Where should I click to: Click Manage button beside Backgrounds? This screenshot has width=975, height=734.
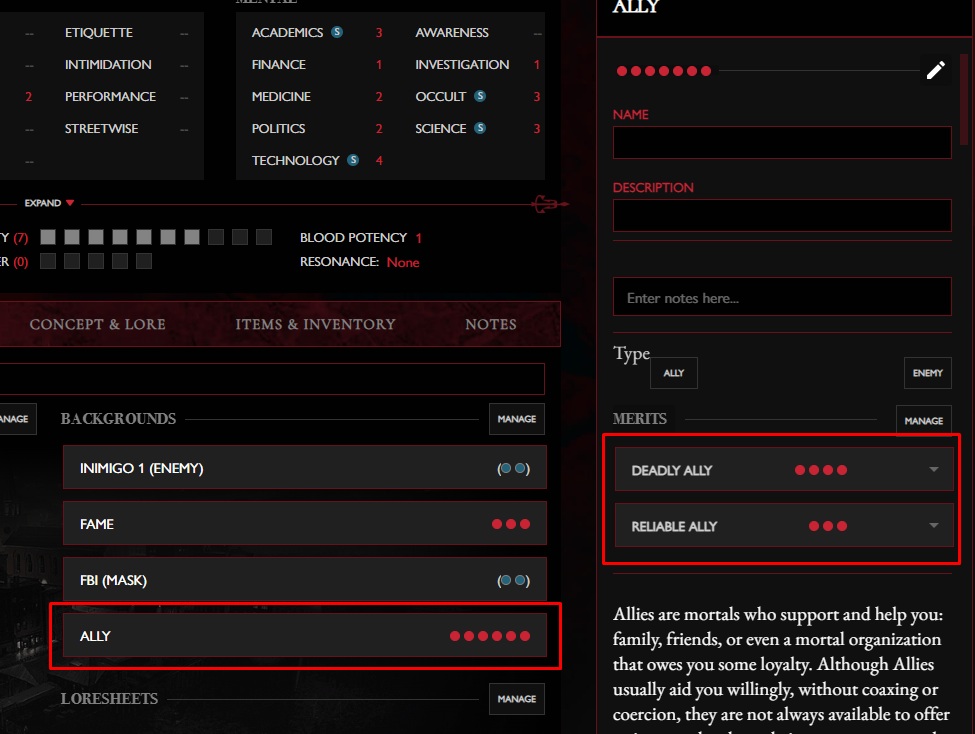[516, 419]
